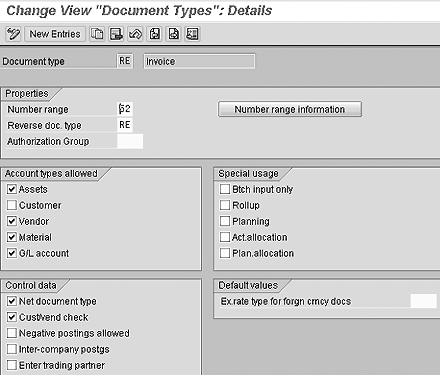
Task: Enable the Plan.allocation checkbox
Action: [225, 253]
